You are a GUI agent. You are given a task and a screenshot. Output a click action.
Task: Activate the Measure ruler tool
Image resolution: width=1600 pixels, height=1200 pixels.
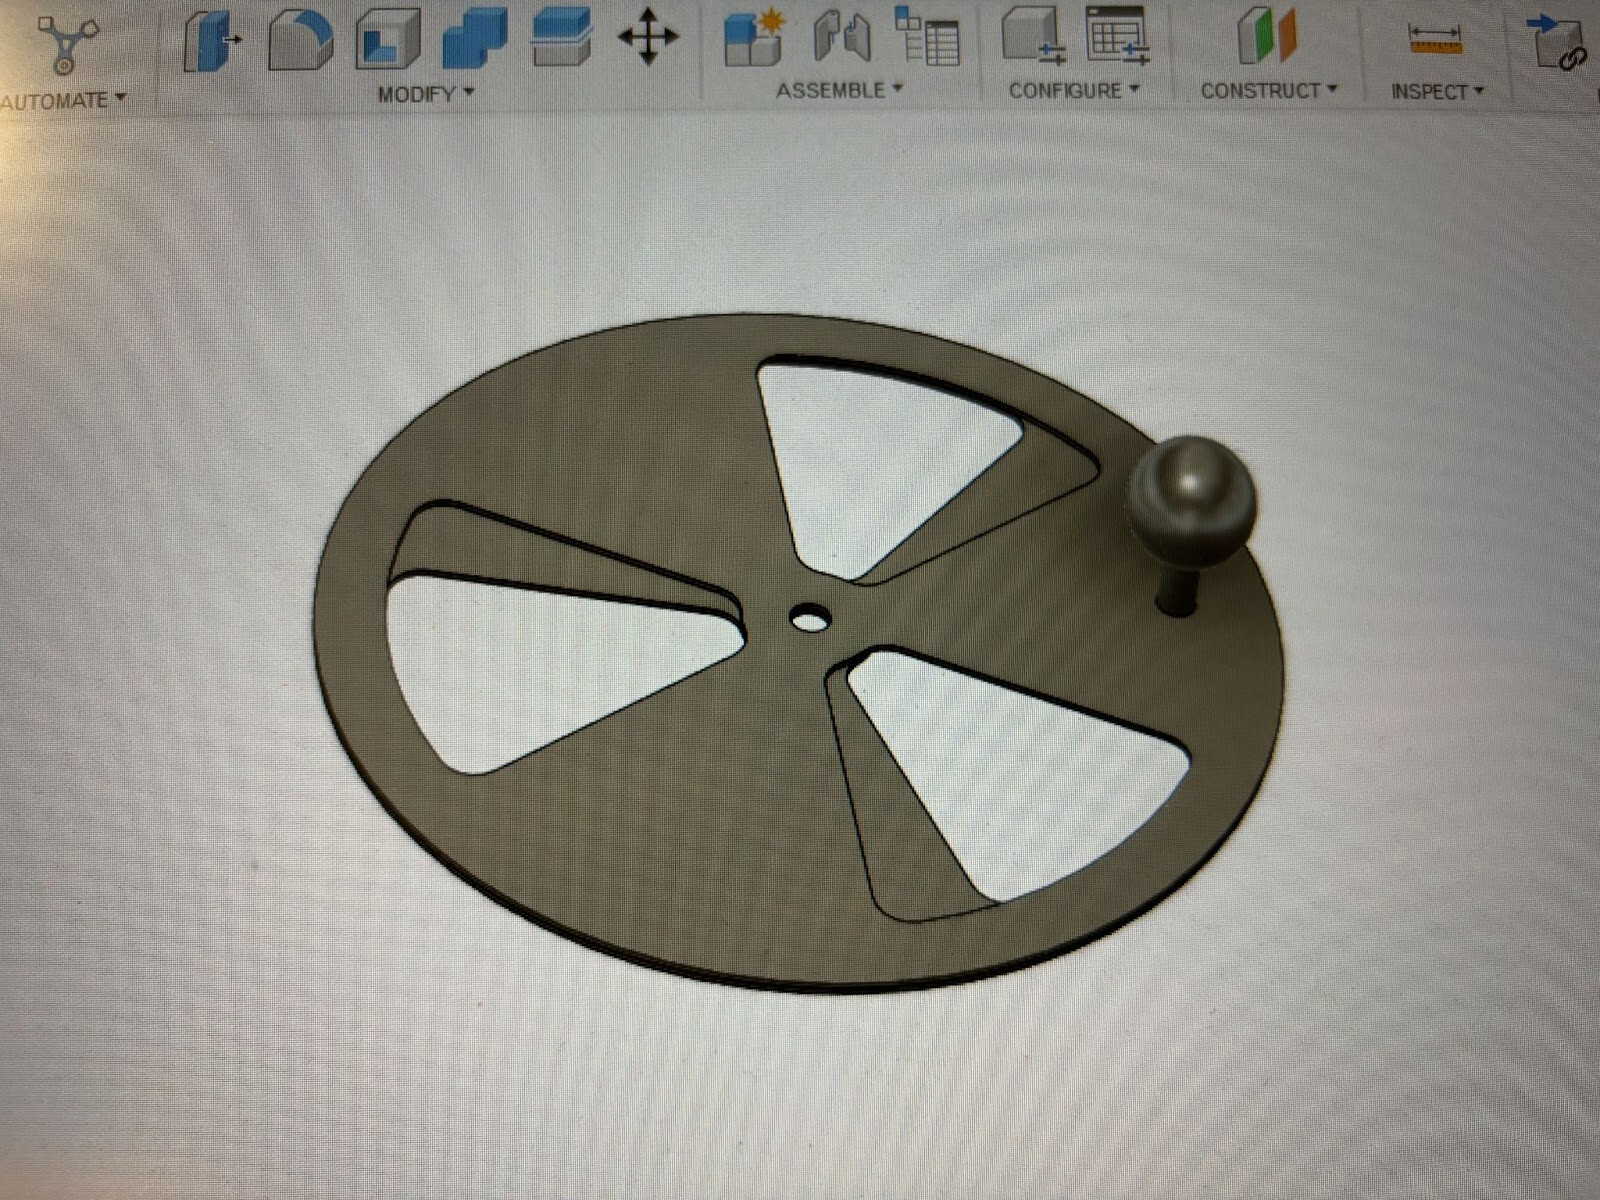click(1435, 40)
